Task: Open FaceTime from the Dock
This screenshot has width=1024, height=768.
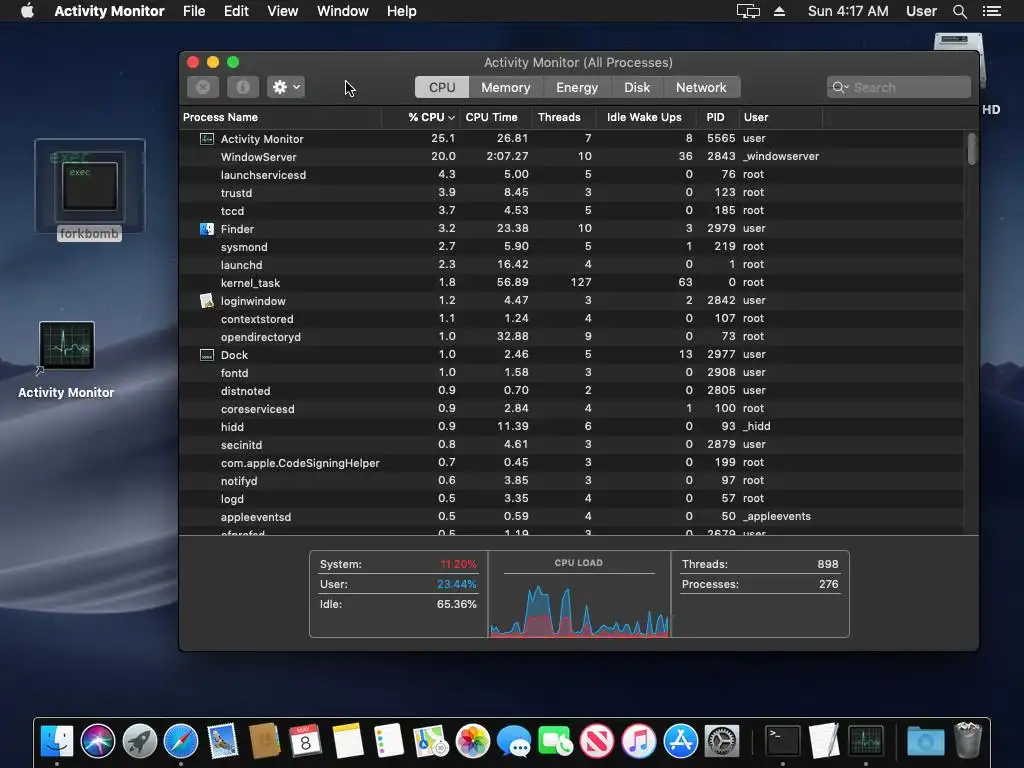Action: click(x=555, y=741)
